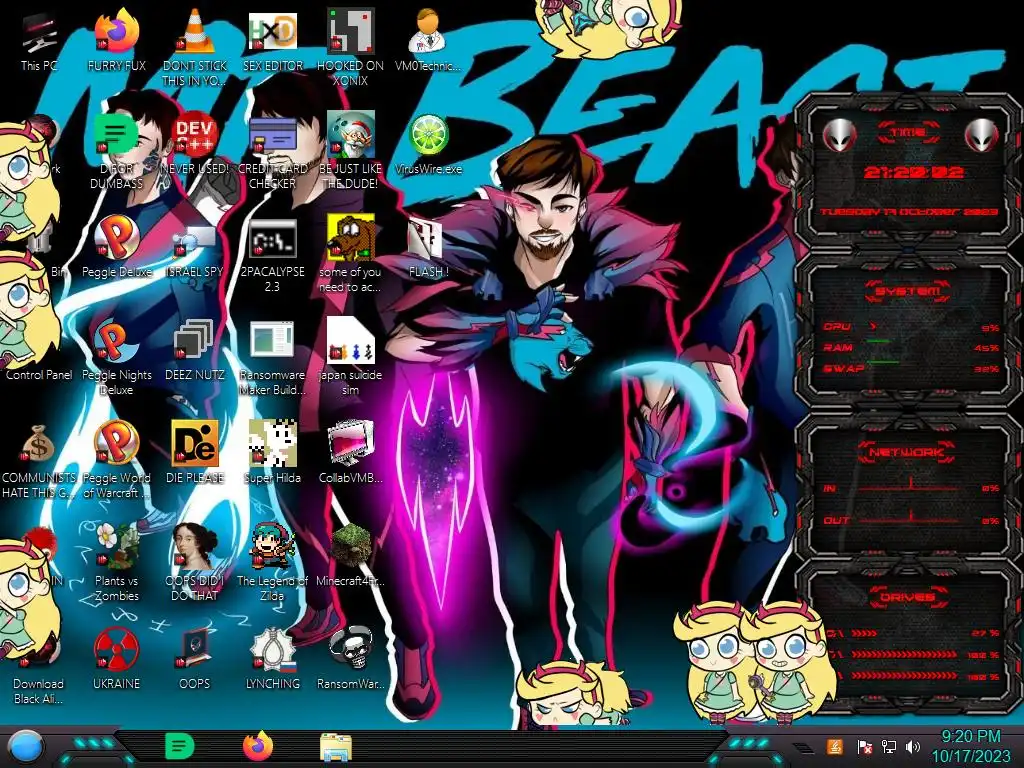1024x768 pixels.
Task: Open the Minecraft4fr grass block icon
Action: click(350, 546)
